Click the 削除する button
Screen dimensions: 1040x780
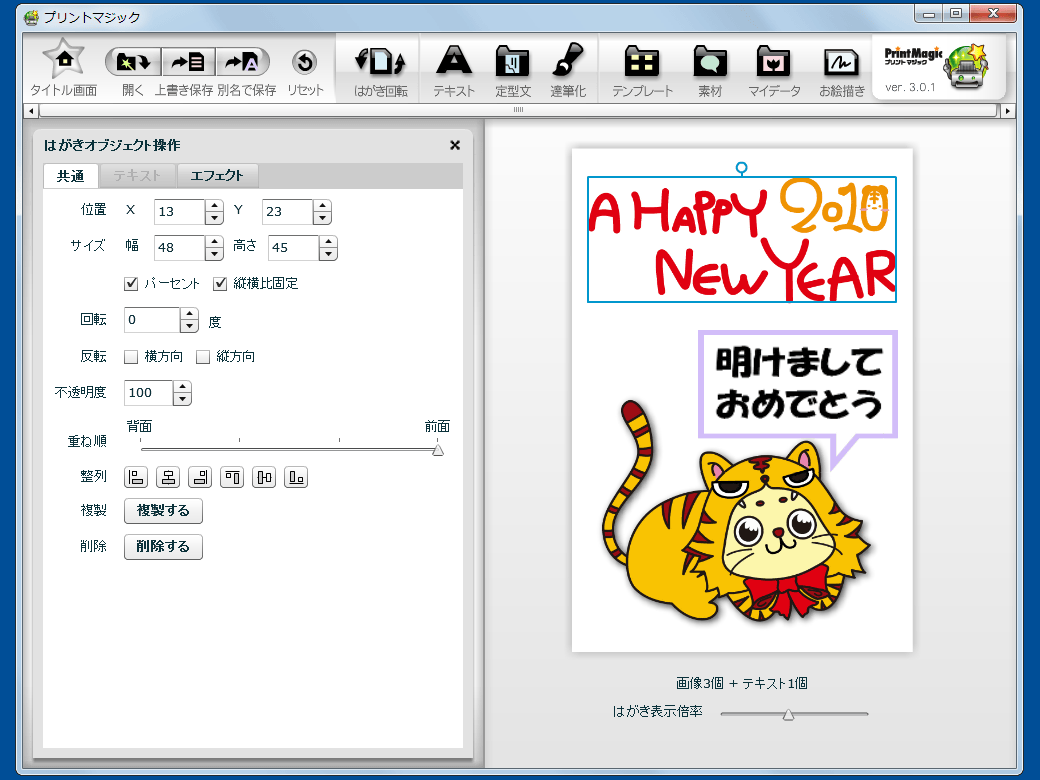pos(163,547)
